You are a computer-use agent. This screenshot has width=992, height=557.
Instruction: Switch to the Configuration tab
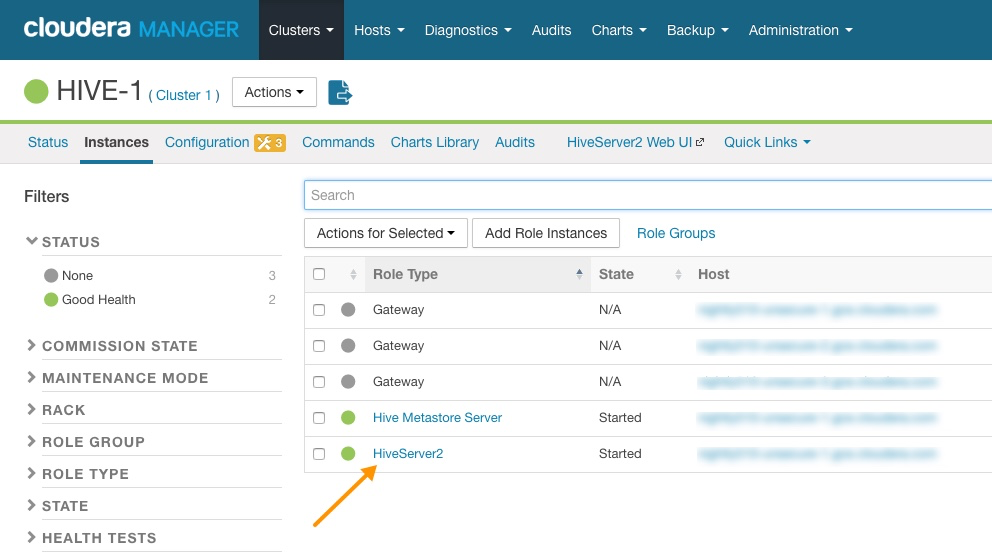click(207, 142)
